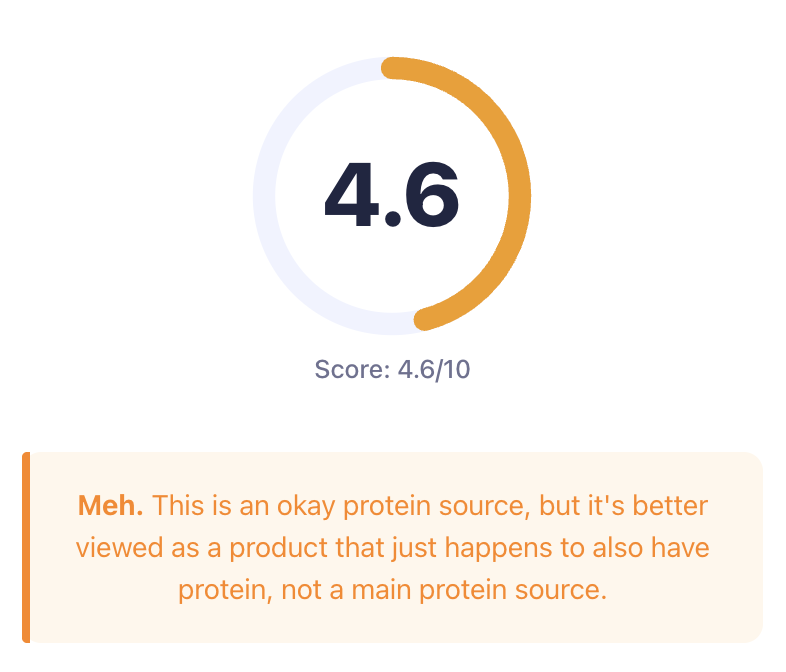Click the rounded bottom end of the orange arc
The image size is (786, 672).
[x=425, y=319]
